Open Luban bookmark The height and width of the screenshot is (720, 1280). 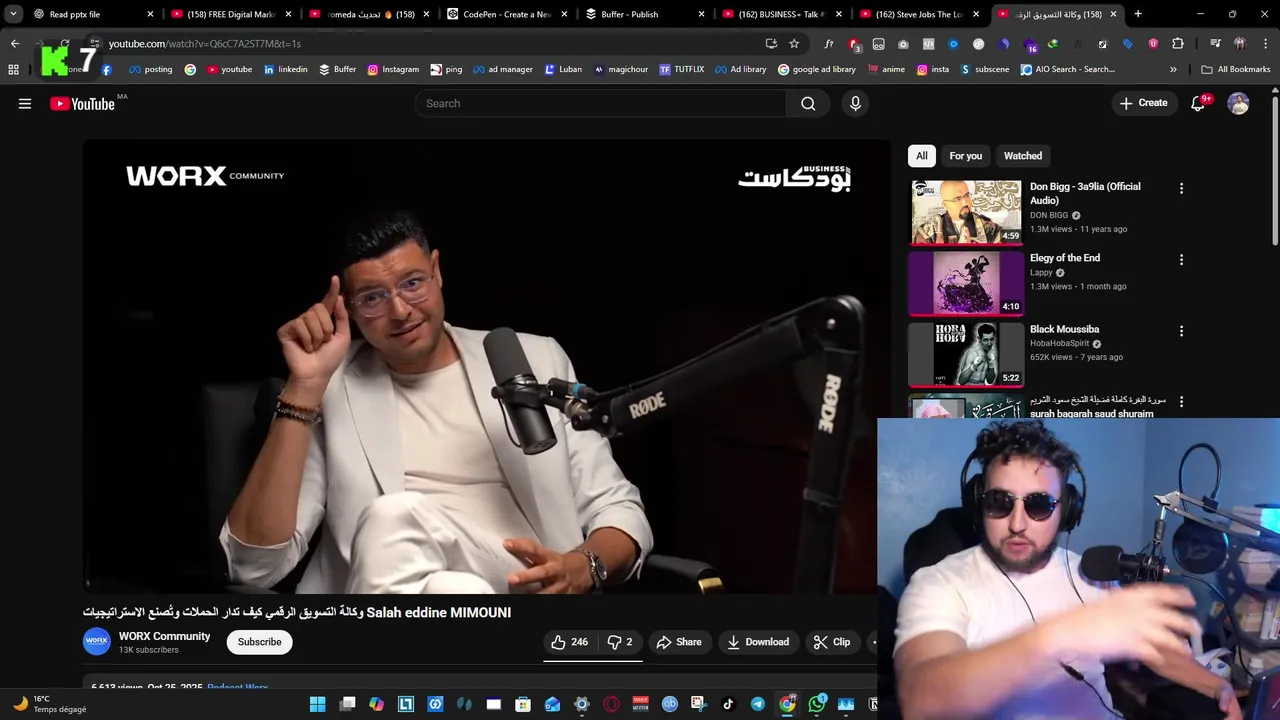(x=563, y=69)
